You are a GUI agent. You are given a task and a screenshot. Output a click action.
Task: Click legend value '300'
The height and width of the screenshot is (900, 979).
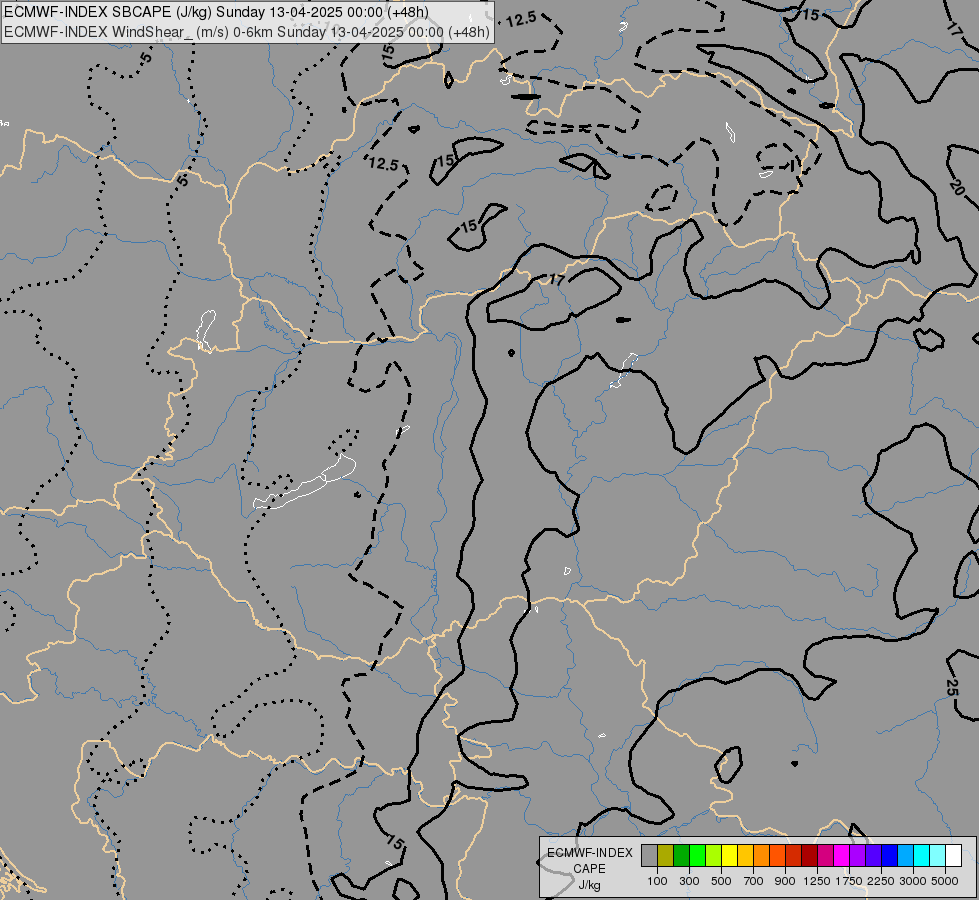pos(689,881)
